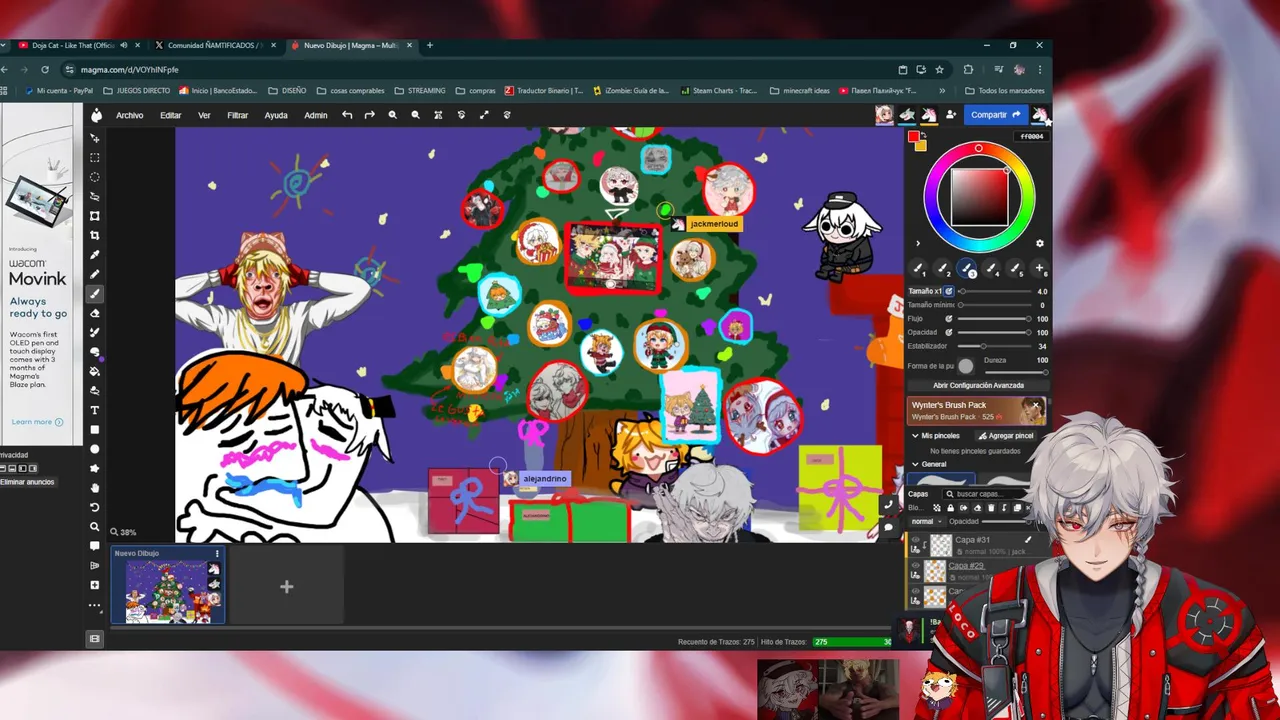Click the zoom in magnifier in top bar
Viewport: 1280px width, 720px height.
coord(392,115)
